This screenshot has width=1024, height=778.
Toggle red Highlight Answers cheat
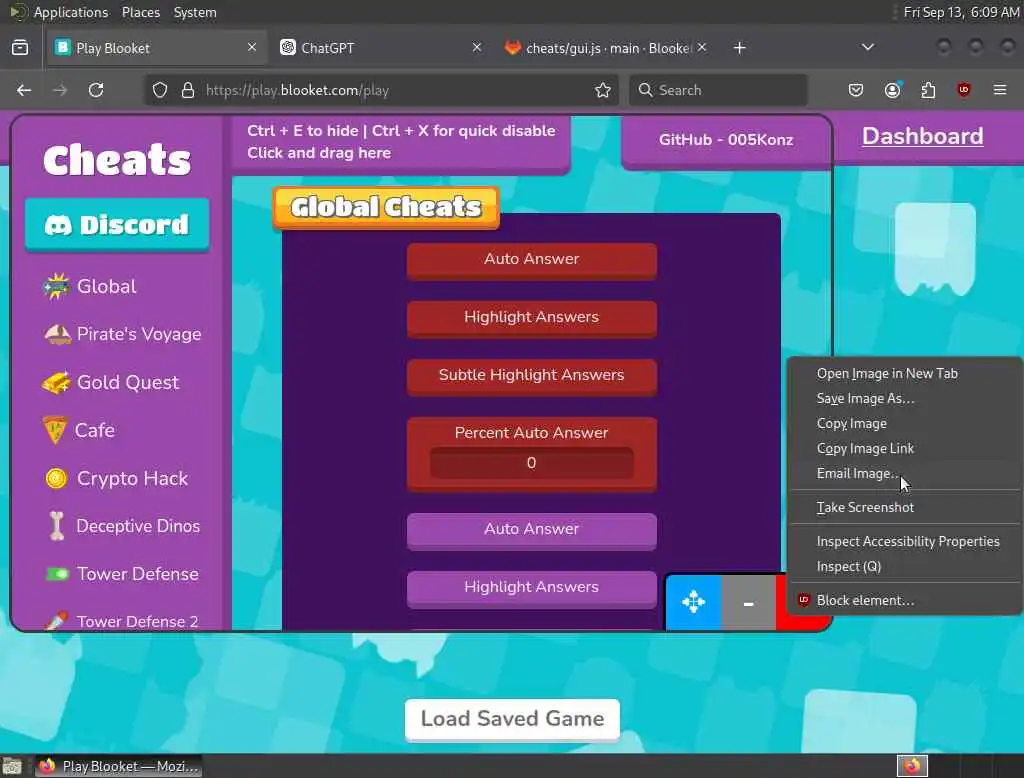tap(532, 318)
